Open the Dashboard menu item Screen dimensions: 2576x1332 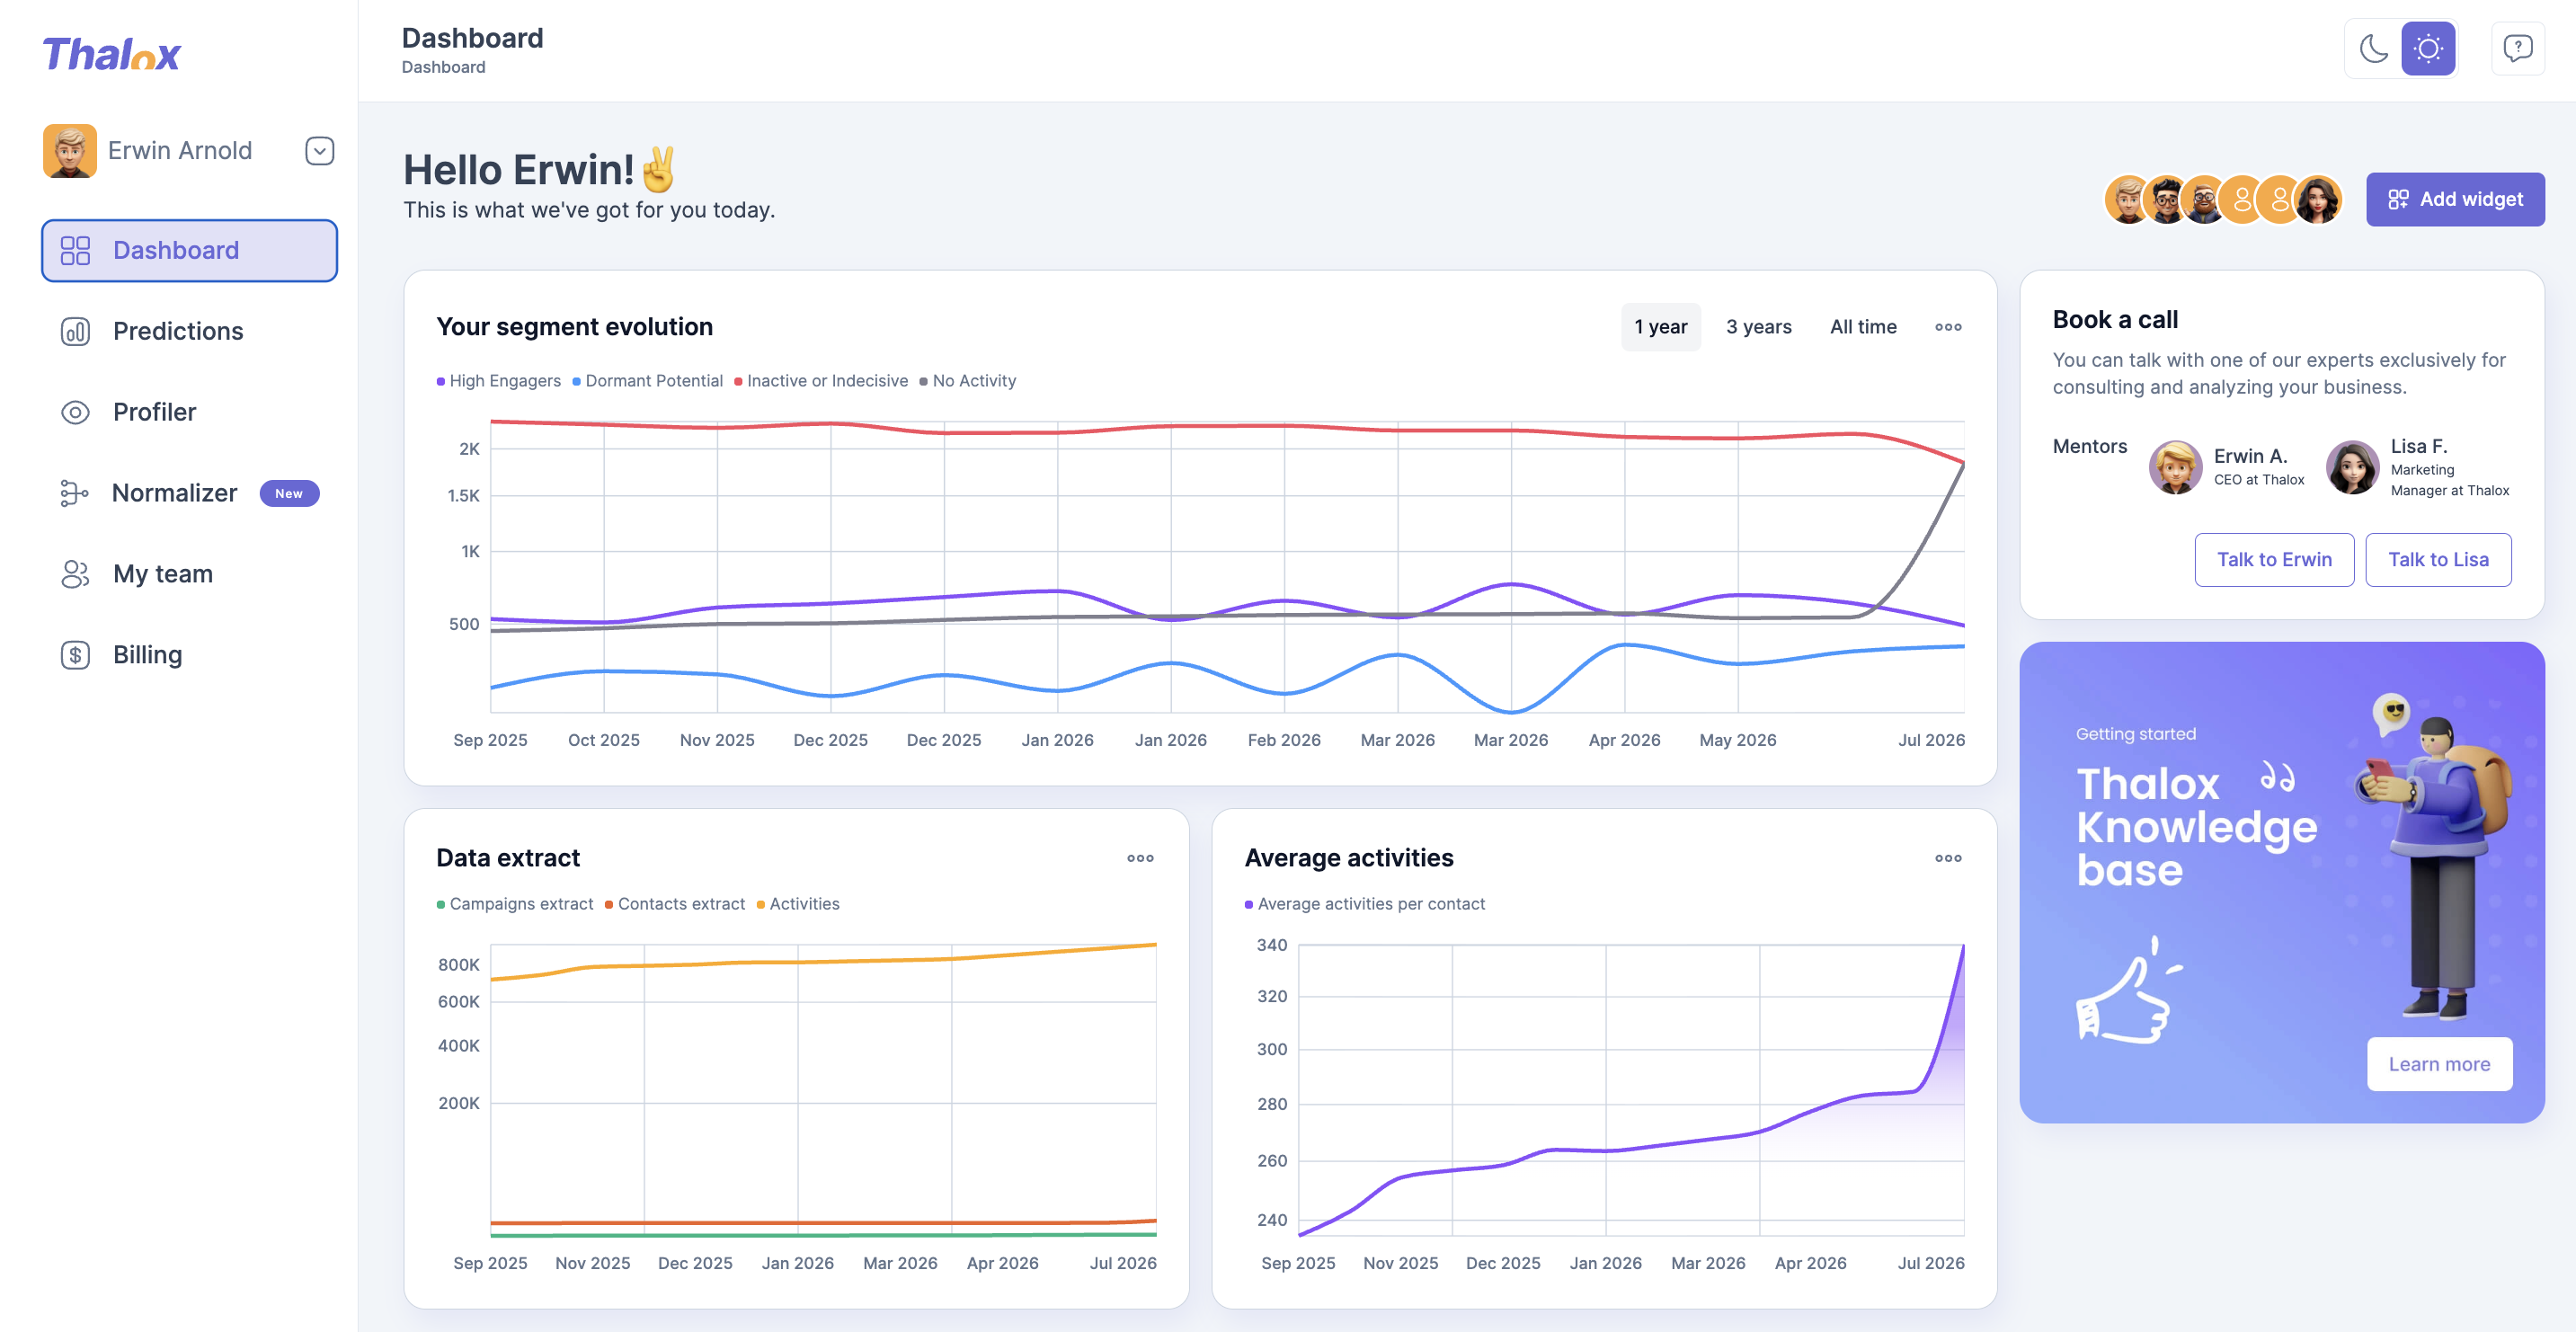pyautogui.click(x=189, y=250)
